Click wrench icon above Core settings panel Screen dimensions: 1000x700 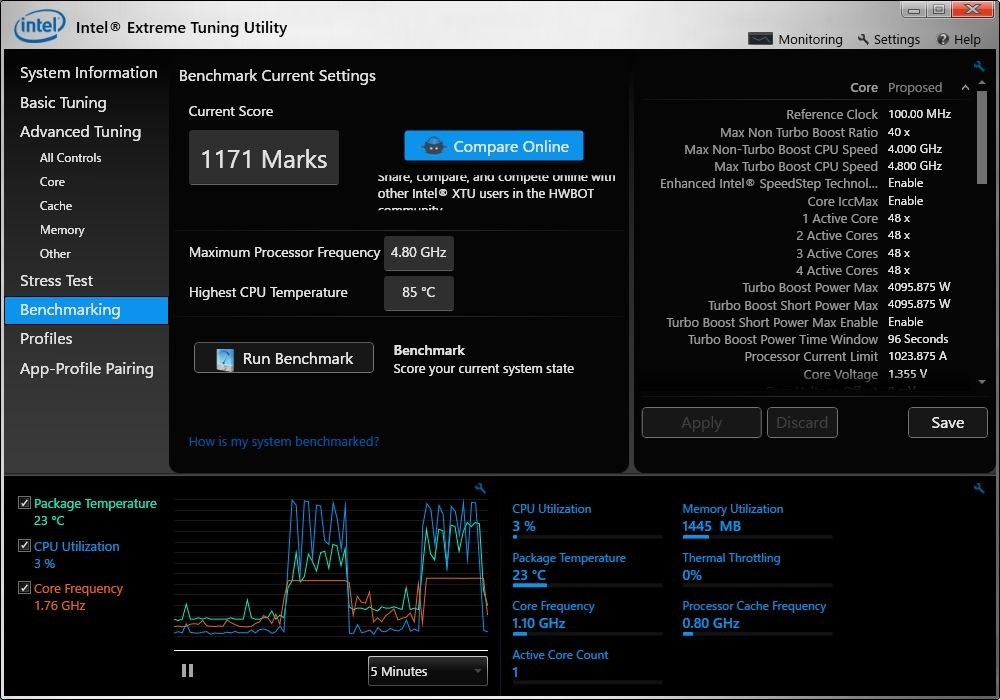[x=978, y=66]
